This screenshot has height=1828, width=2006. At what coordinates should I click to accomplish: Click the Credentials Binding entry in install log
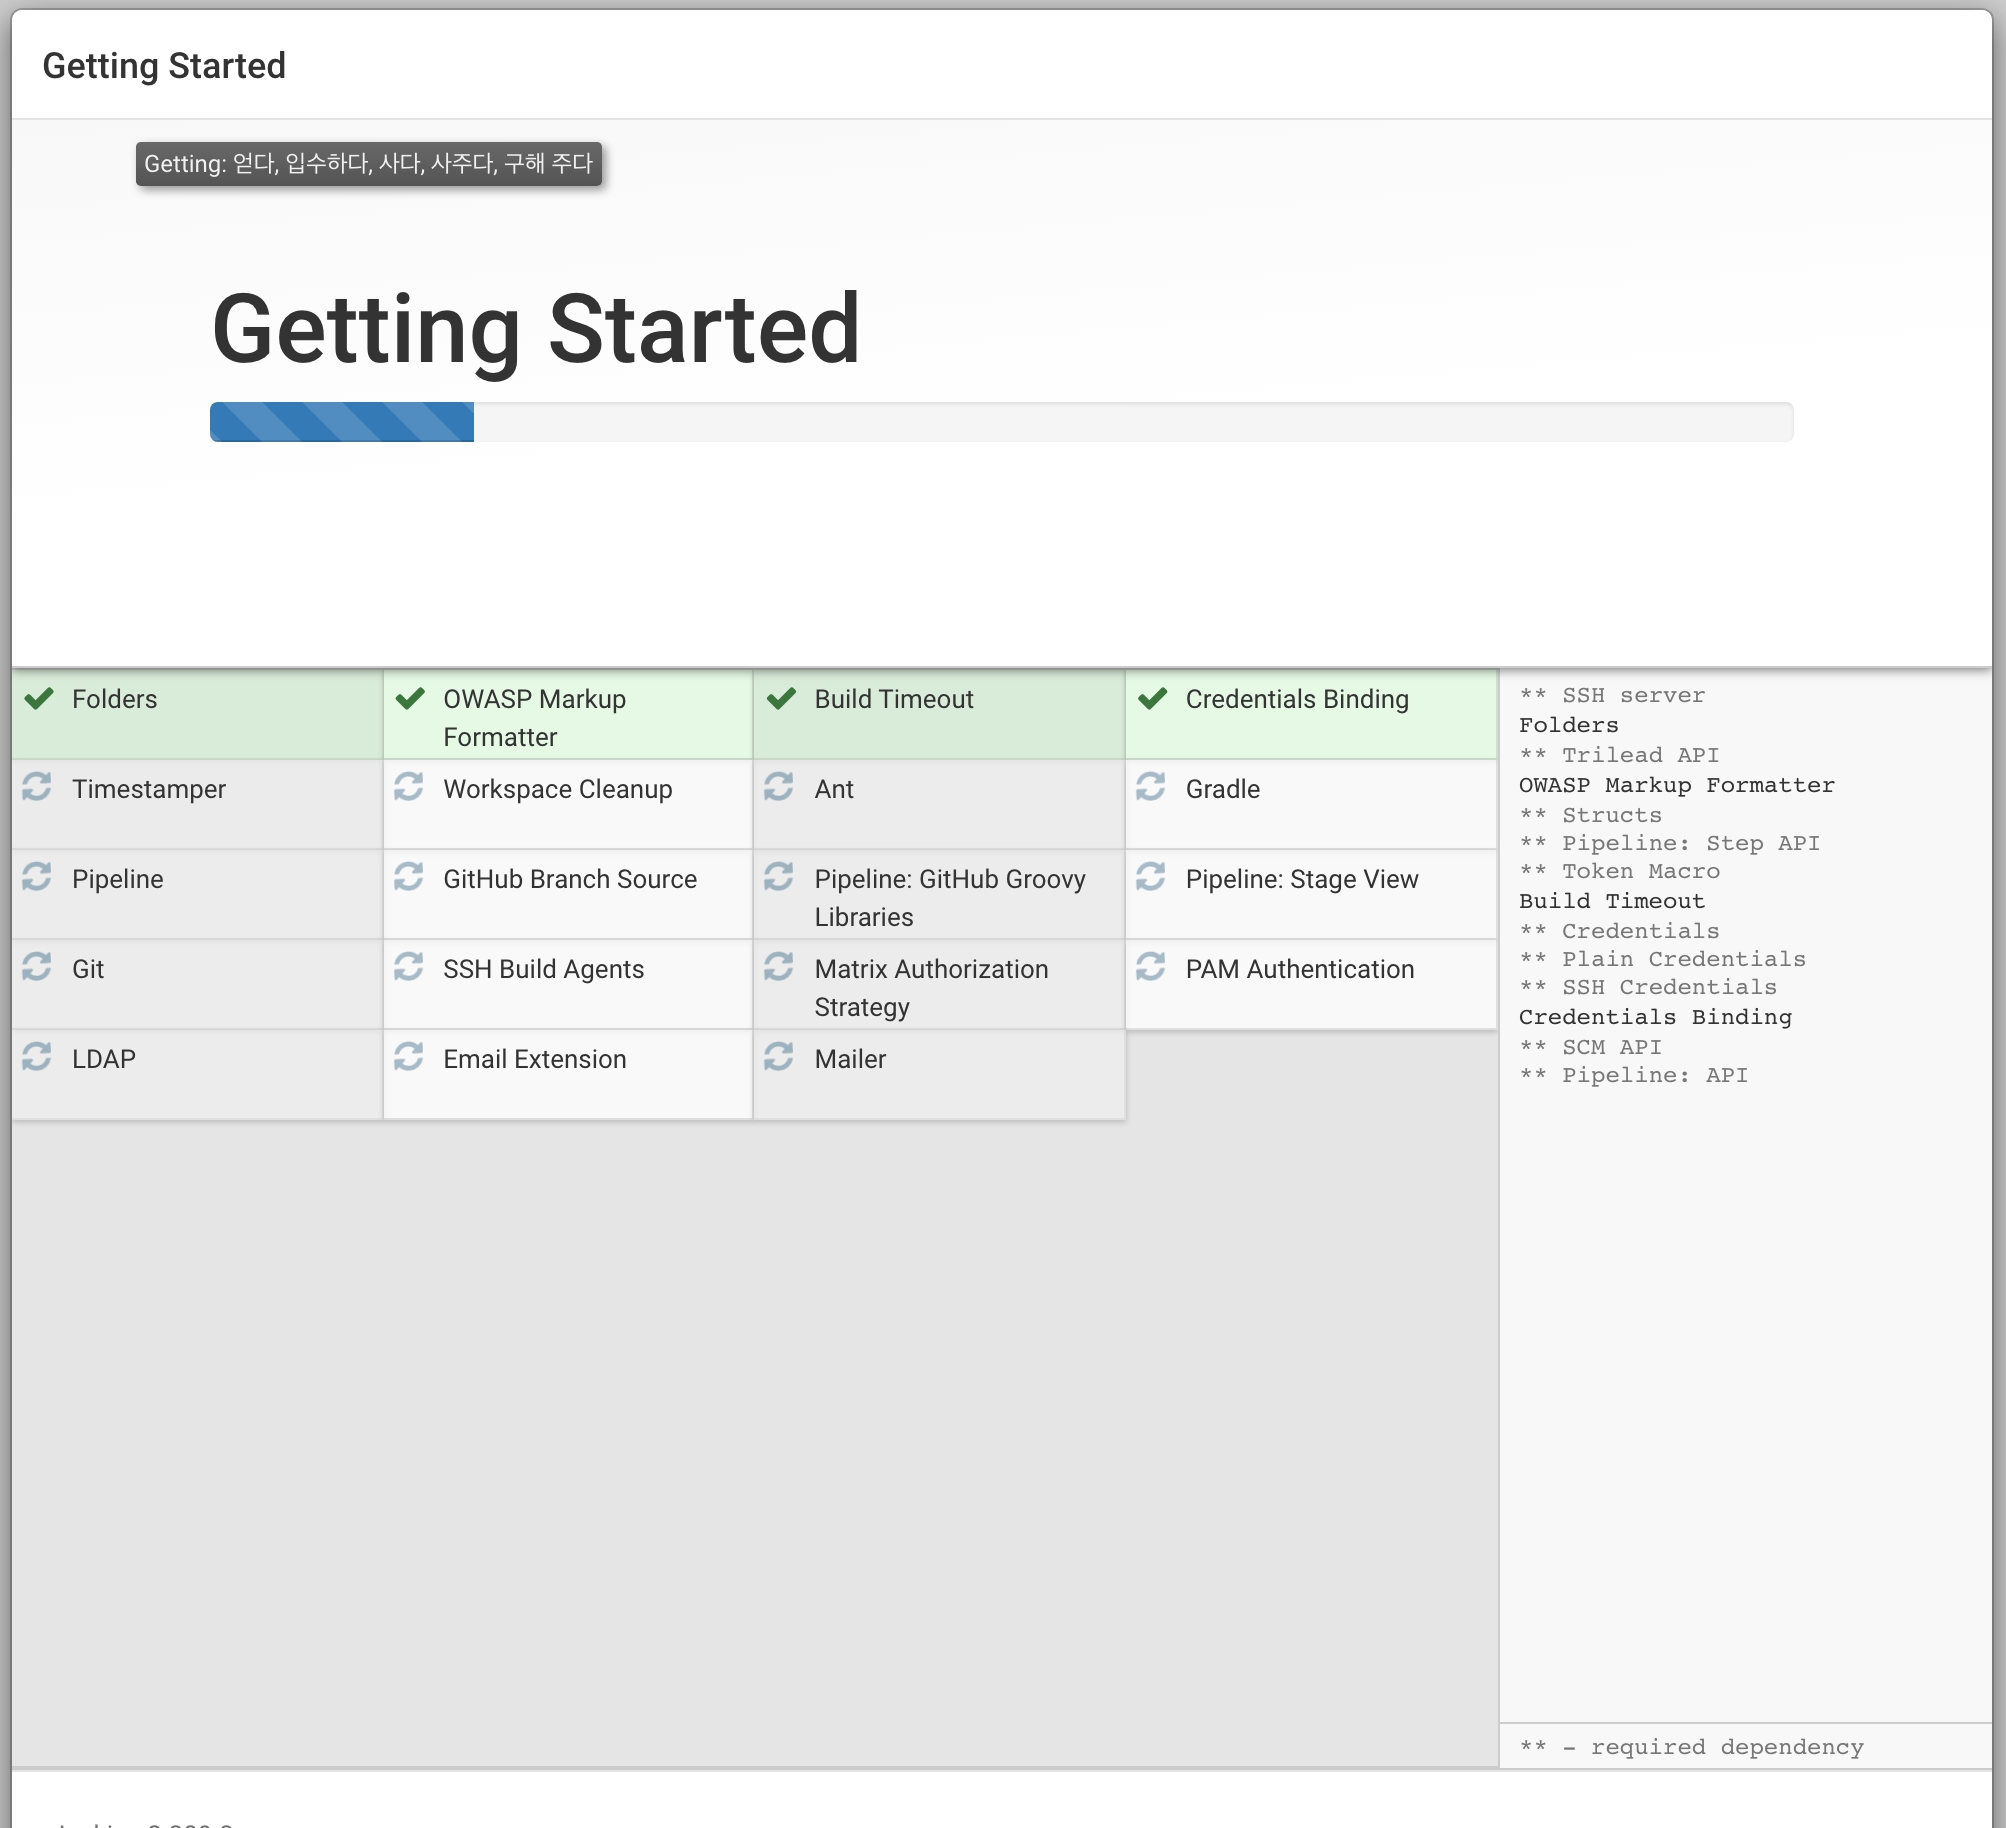[x=1654, y=1017]
